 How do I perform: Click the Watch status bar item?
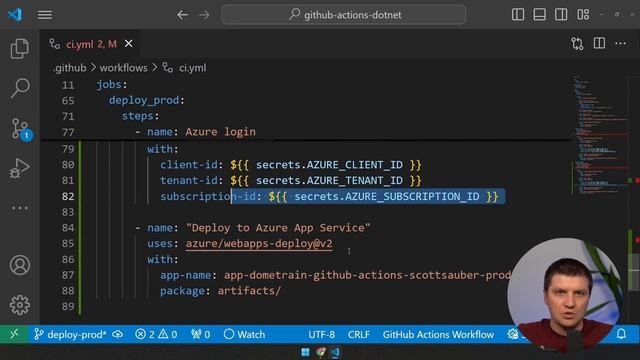point(244,335)
